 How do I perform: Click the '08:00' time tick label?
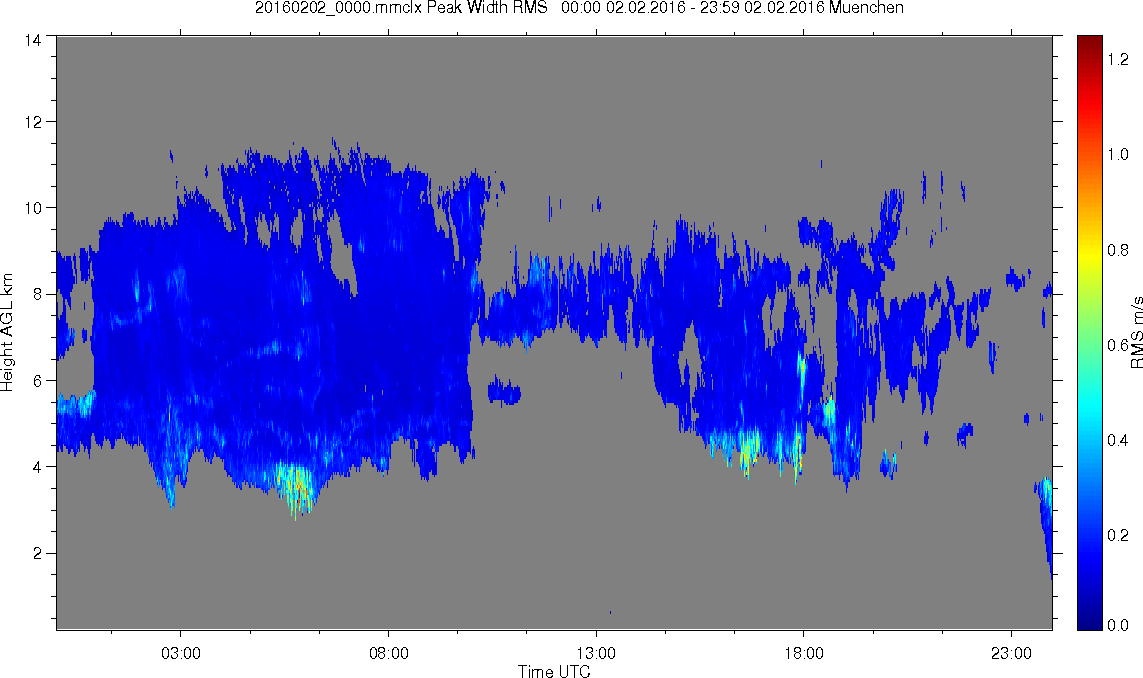click(389, 653)
